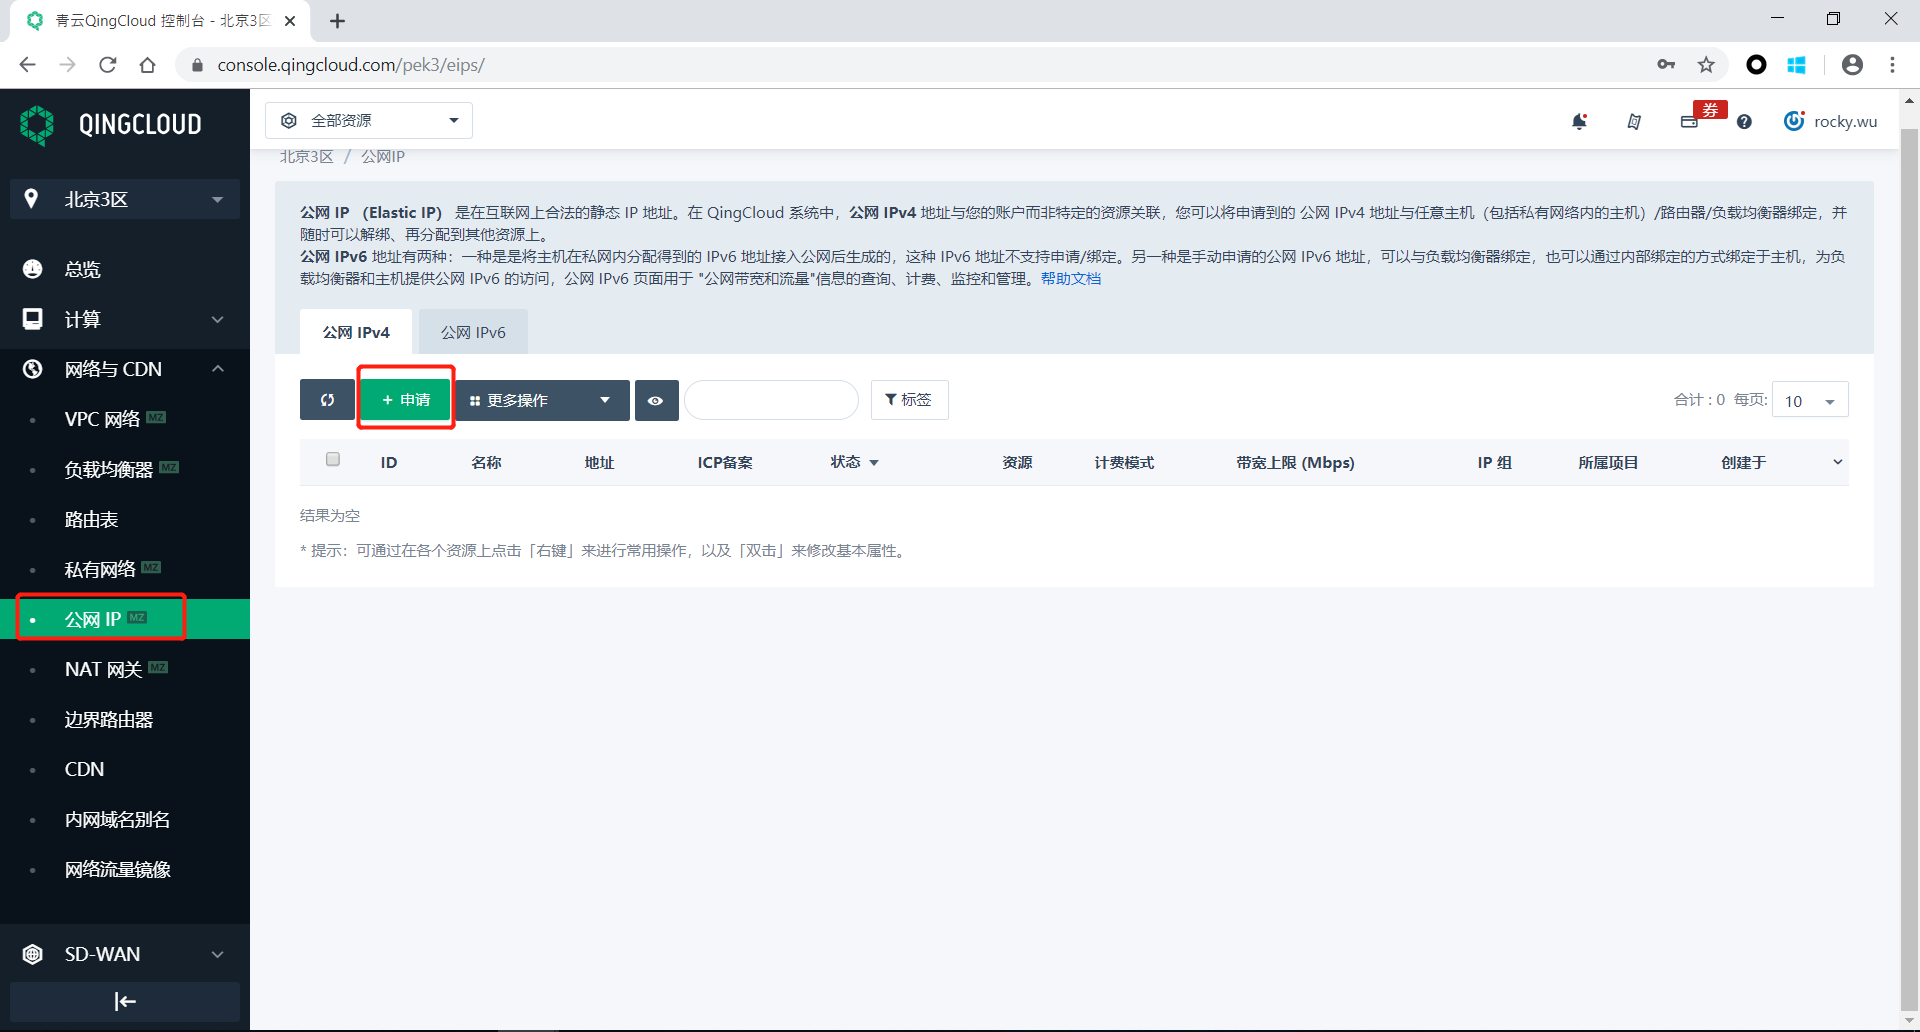Click the 标签 filter button
This screenshot has width=1920, height=1032.
[x=909, y=400]
